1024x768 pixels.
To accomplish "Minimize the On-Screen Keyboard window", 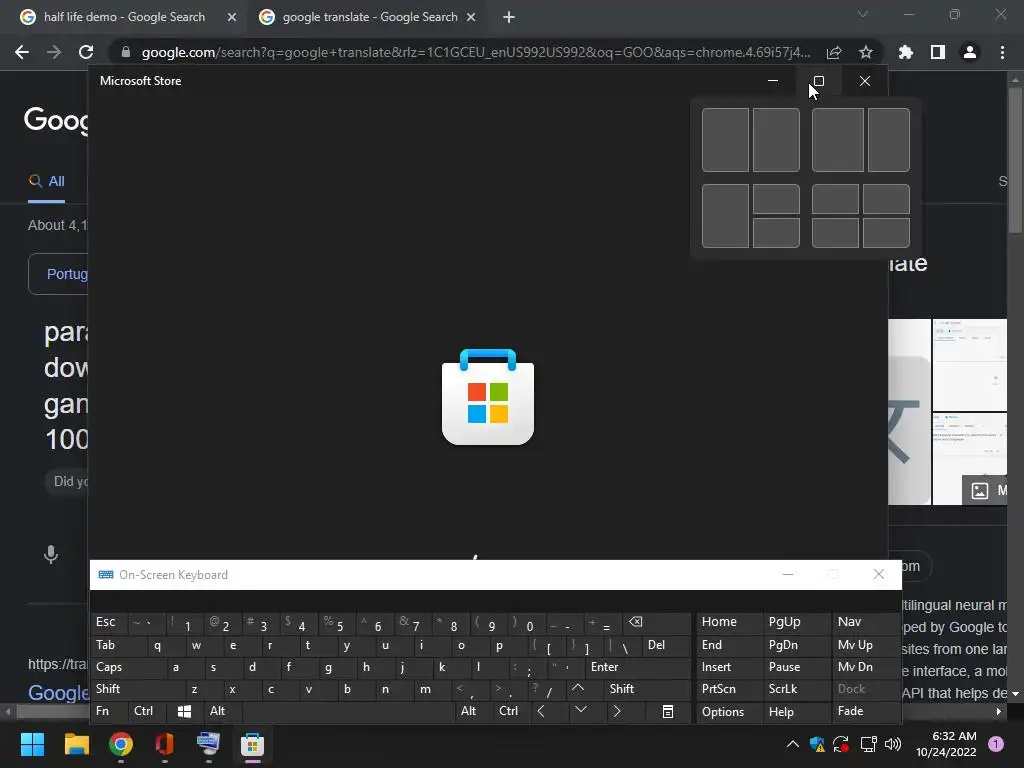I will pyautogui.click(x=788, y=575).
